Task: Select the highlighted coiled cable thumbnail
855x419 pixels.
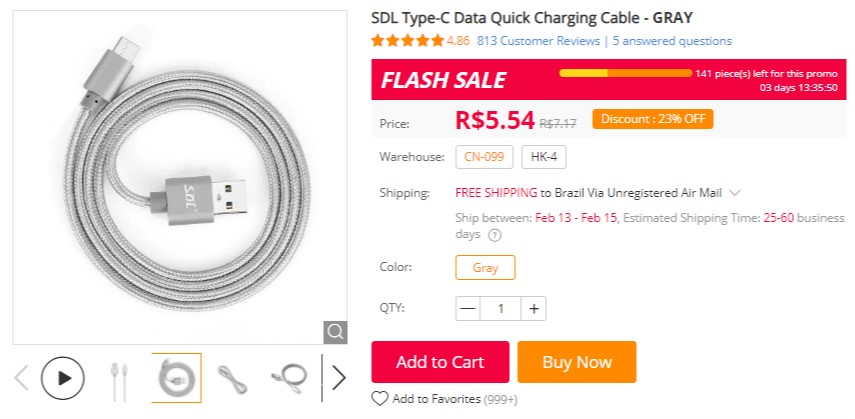Action: click(x=176, y=378)
